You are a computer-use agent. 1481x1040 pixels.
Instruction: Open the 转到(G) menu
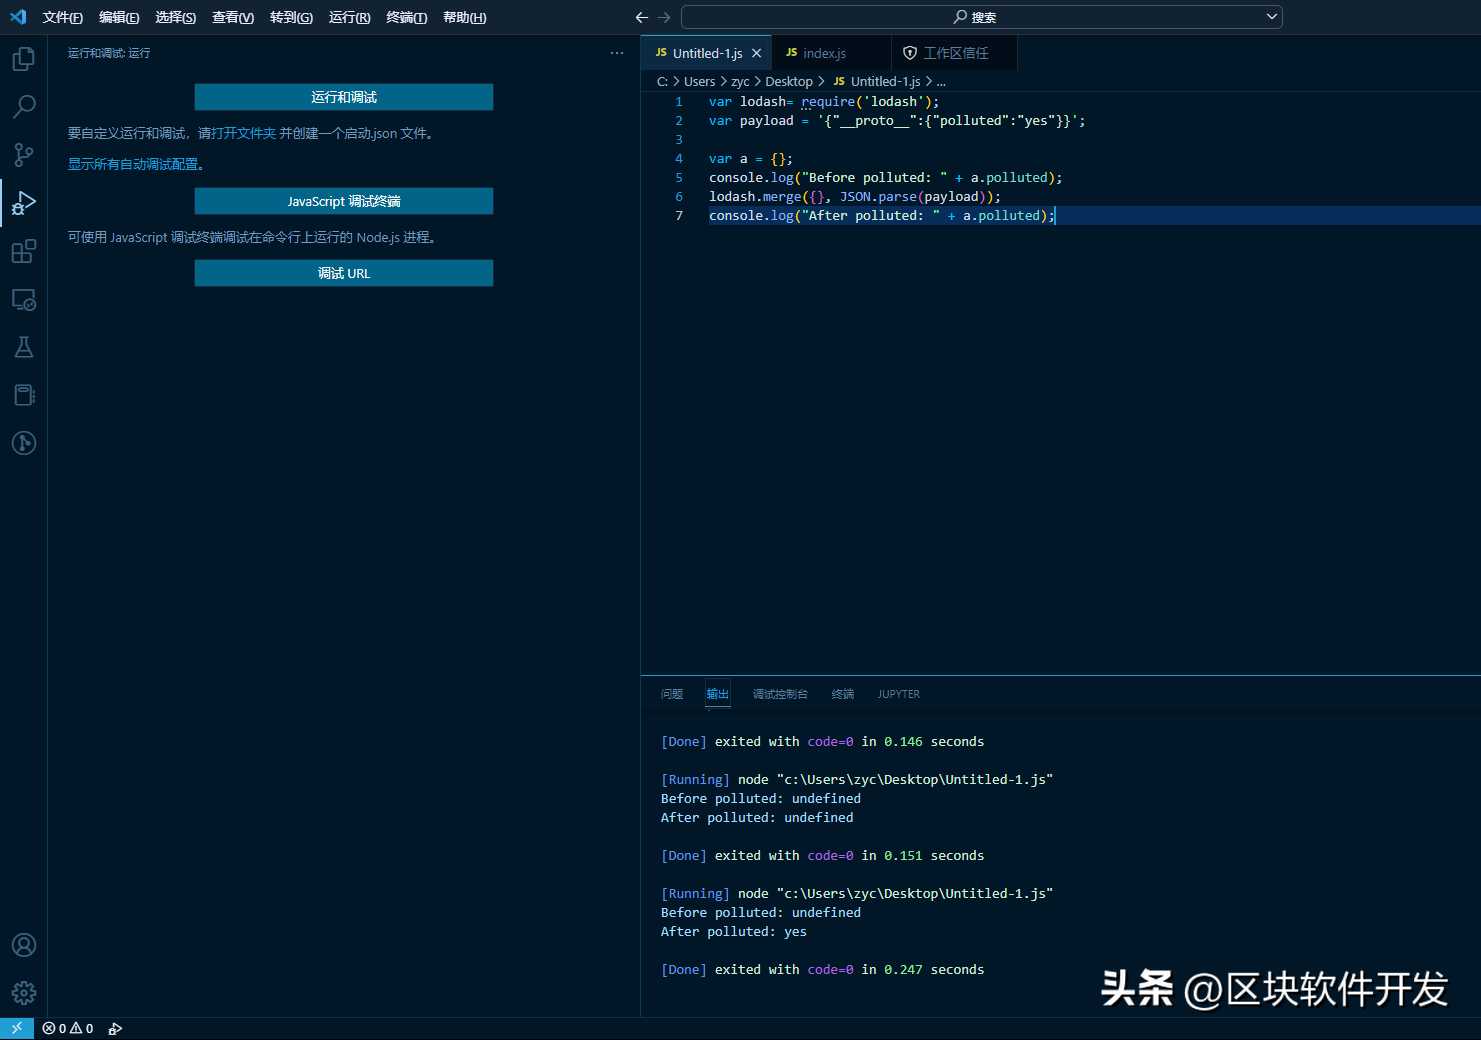pos(291,17)
